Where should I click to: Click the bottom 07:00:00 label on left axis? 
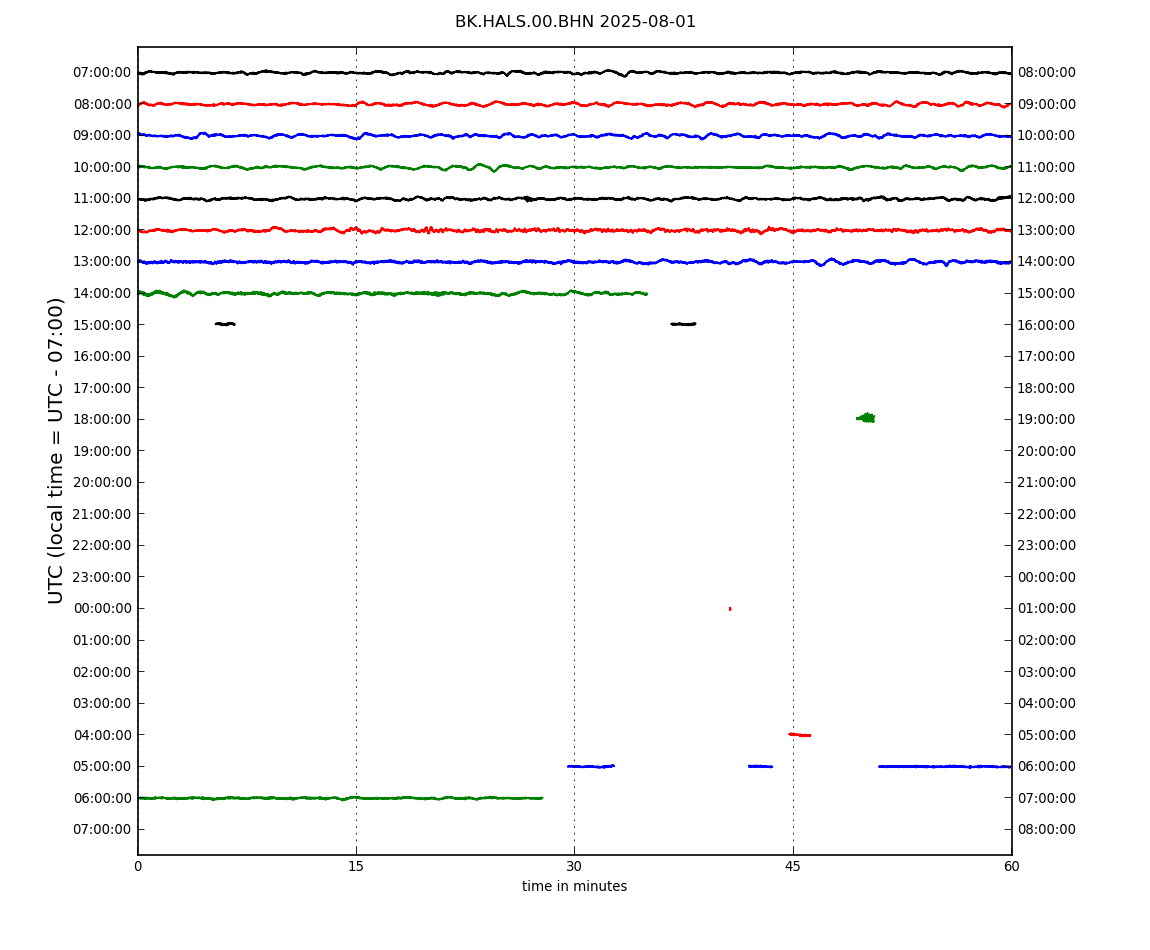[x=102, y=830]
